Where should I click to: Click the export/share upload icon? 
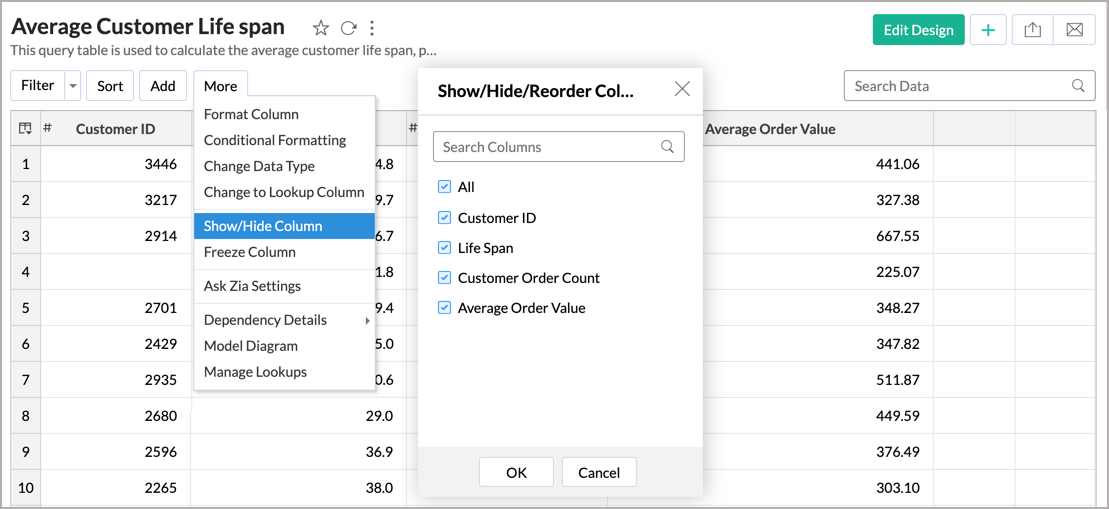pyautogui.click(x=1033, y=30)
